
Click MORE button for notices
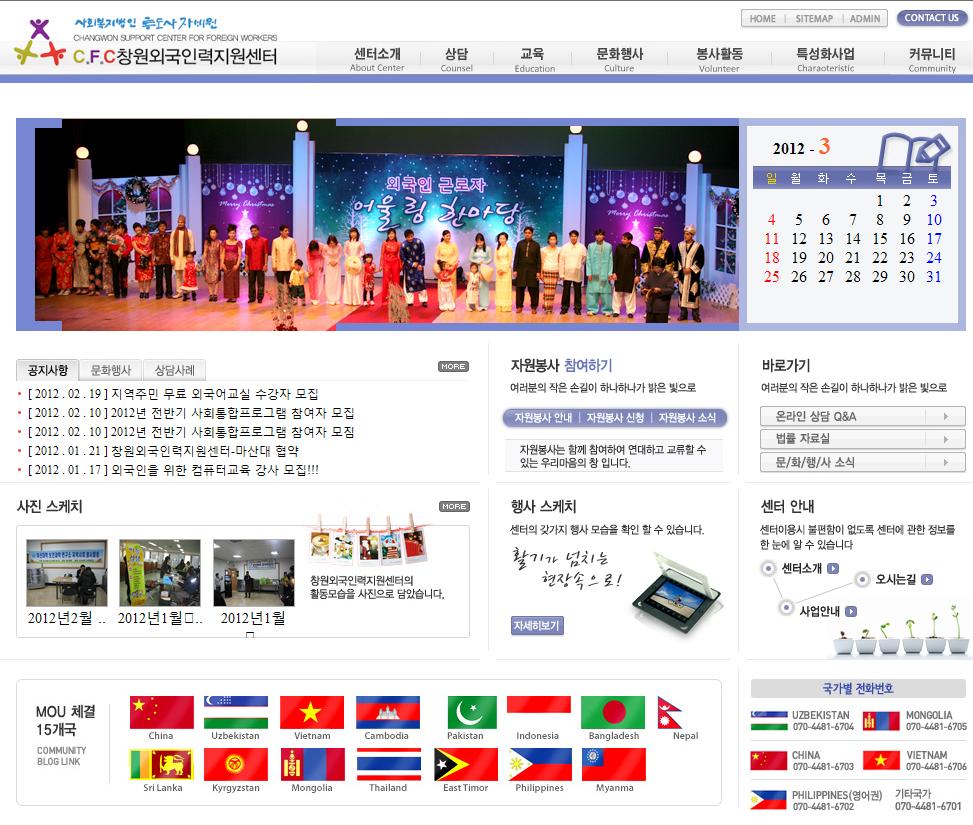454,366
